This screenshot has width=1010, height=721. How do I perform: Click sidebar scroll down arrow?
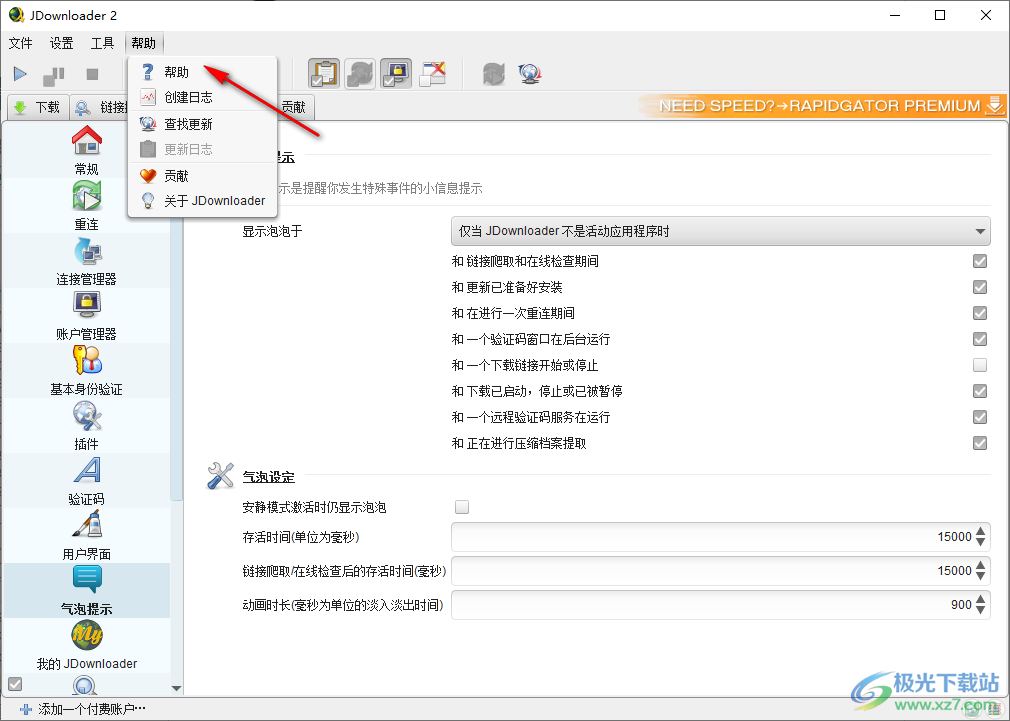point(176,688)
